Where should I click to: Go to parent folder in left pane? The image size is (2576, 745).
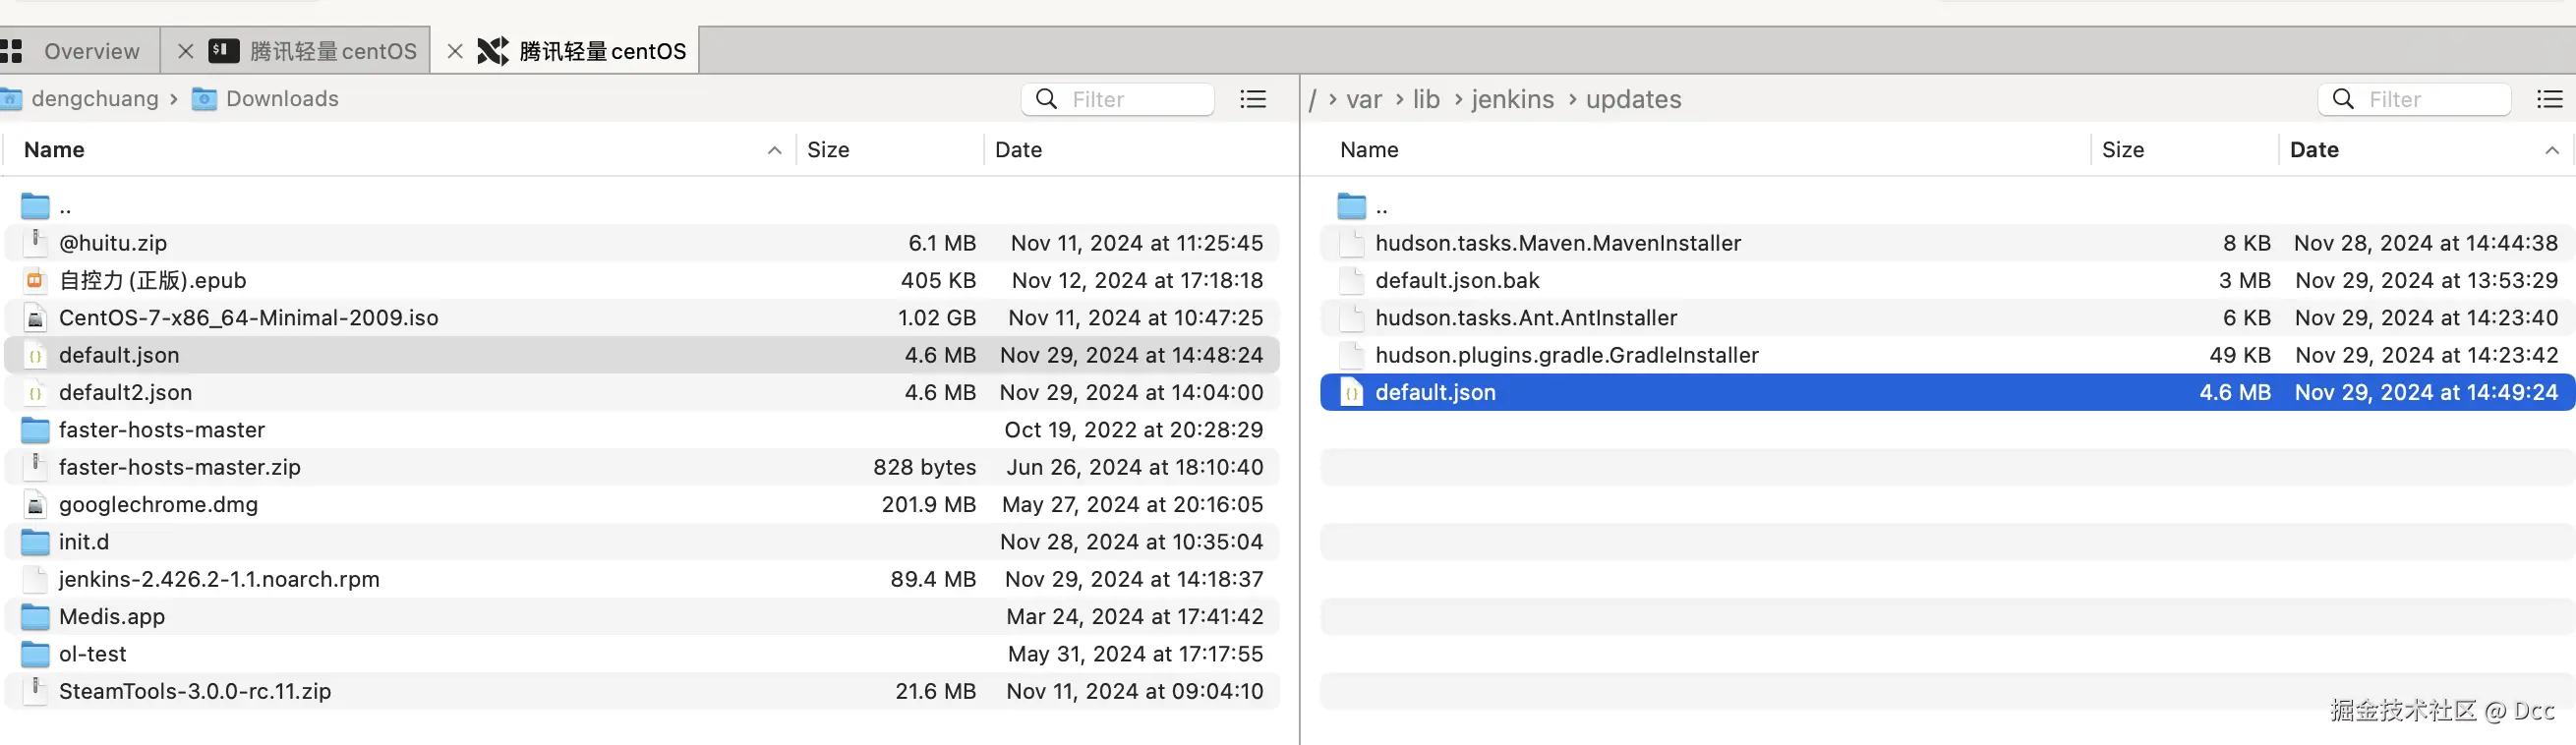[x=642, y=207]
